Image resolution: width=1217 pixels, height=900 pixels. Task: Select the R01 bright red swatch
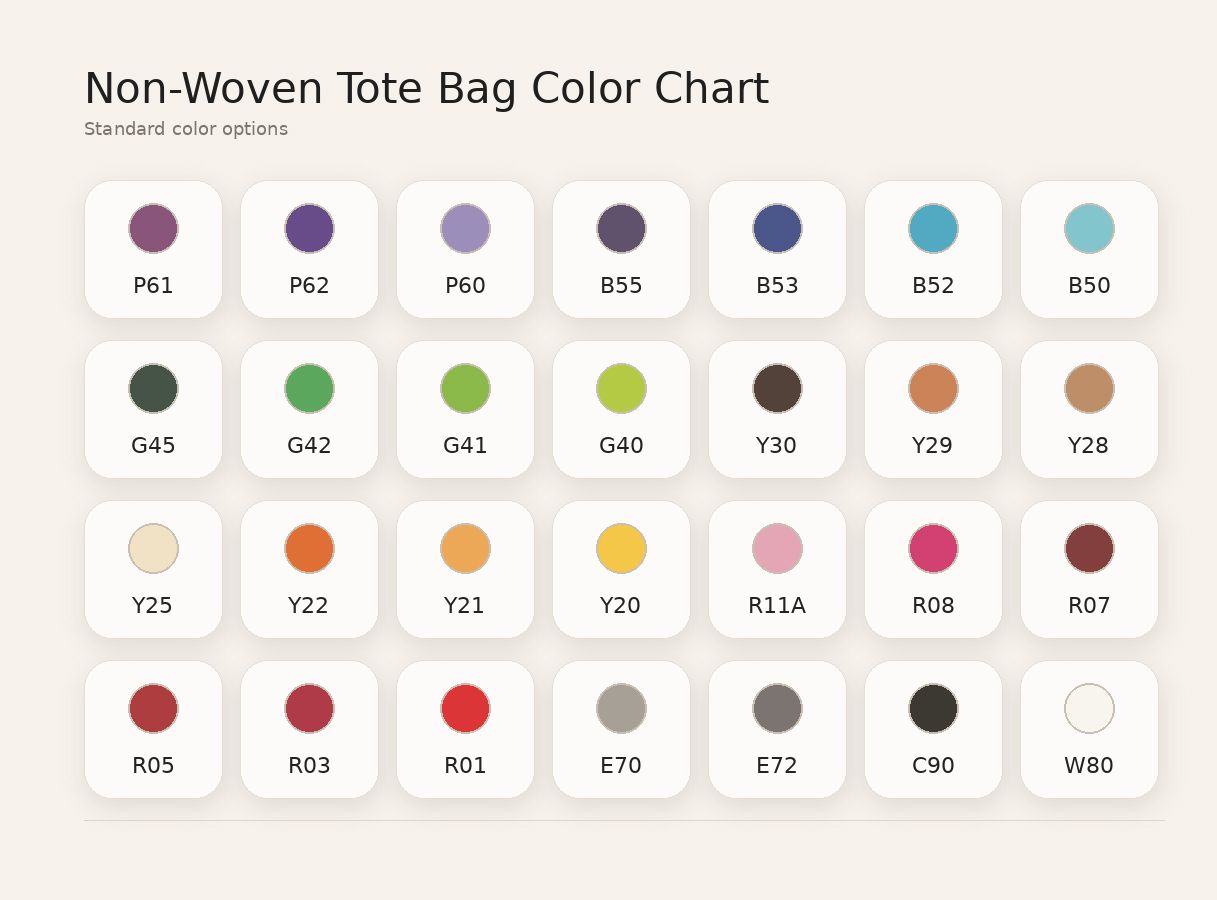465,708
